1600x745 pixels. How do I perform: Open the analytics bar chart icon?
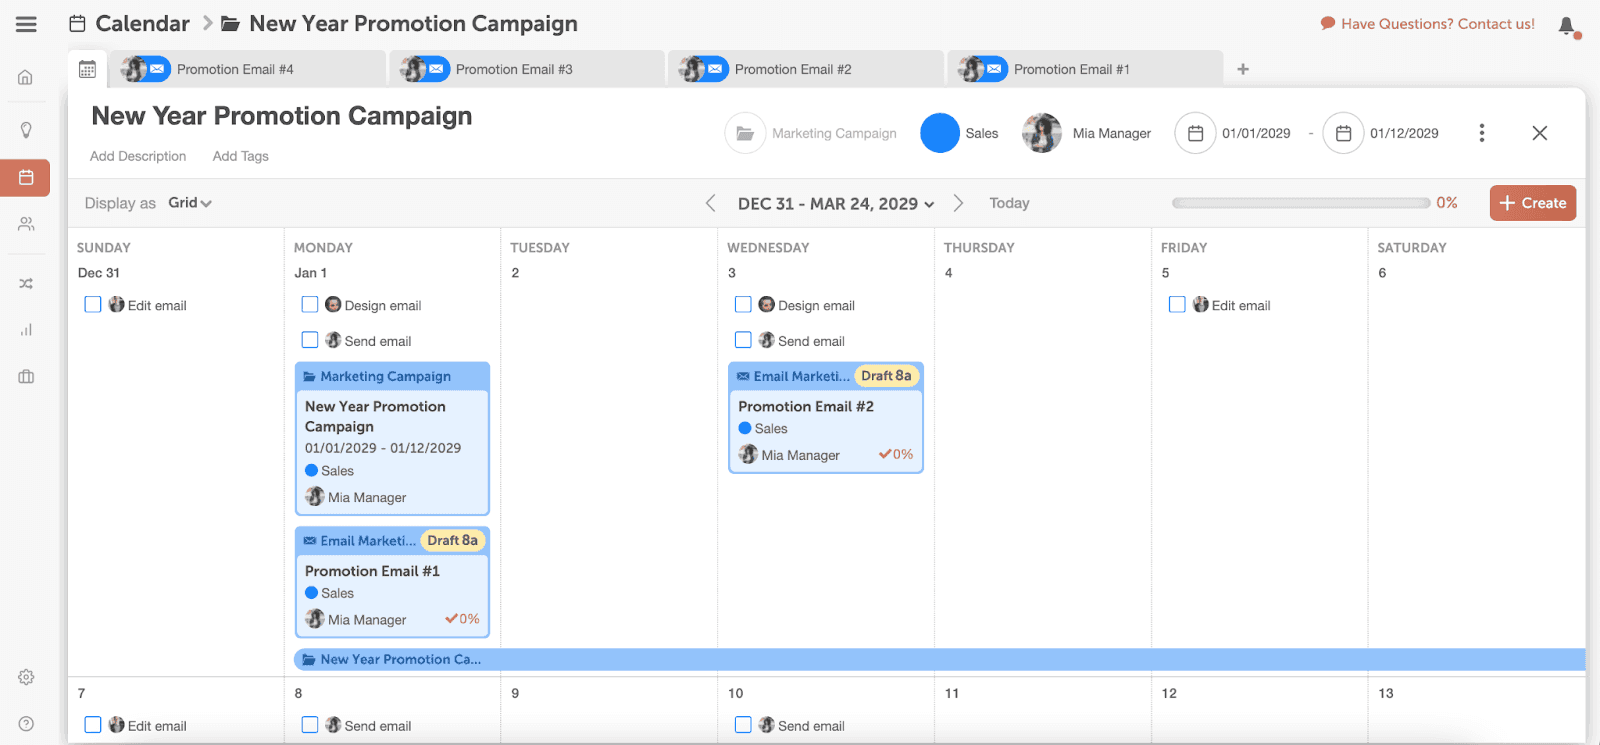click(26, 330)
